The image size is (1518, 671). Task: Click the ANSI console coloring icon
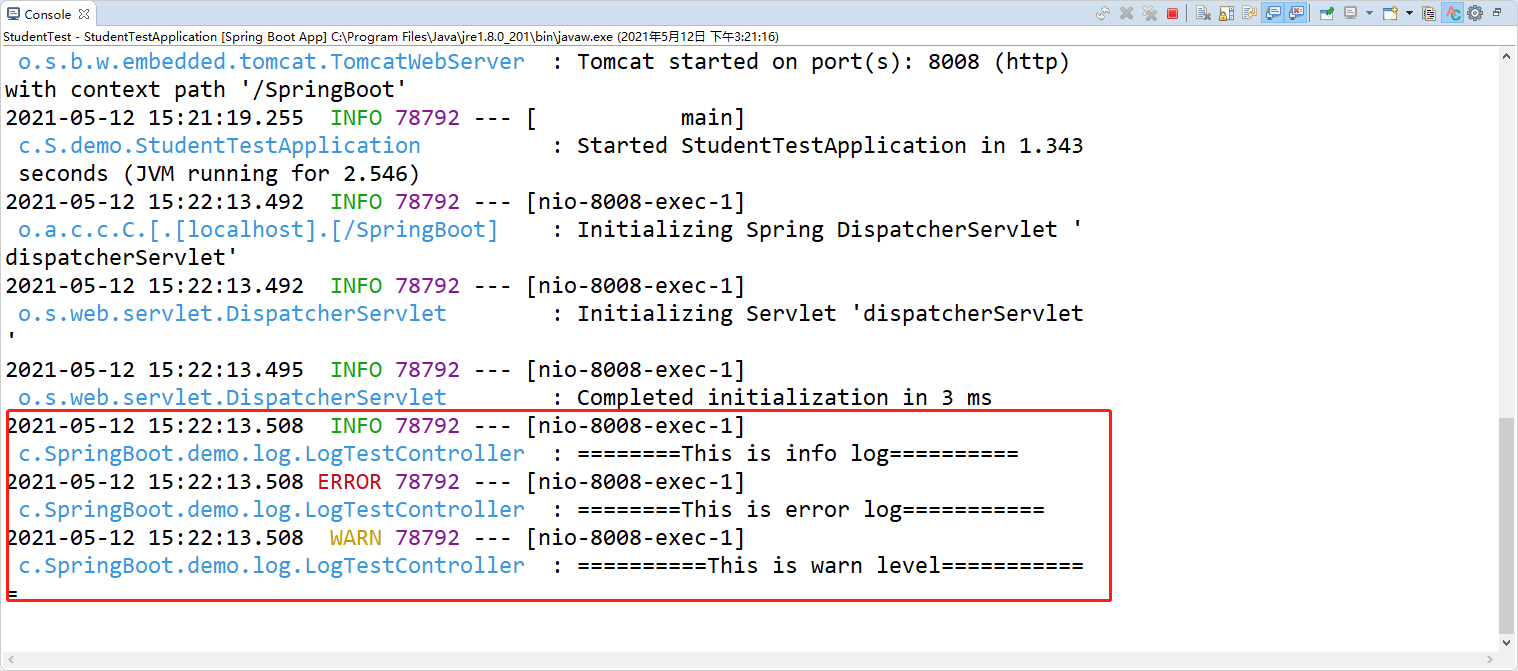(1452, 12)
